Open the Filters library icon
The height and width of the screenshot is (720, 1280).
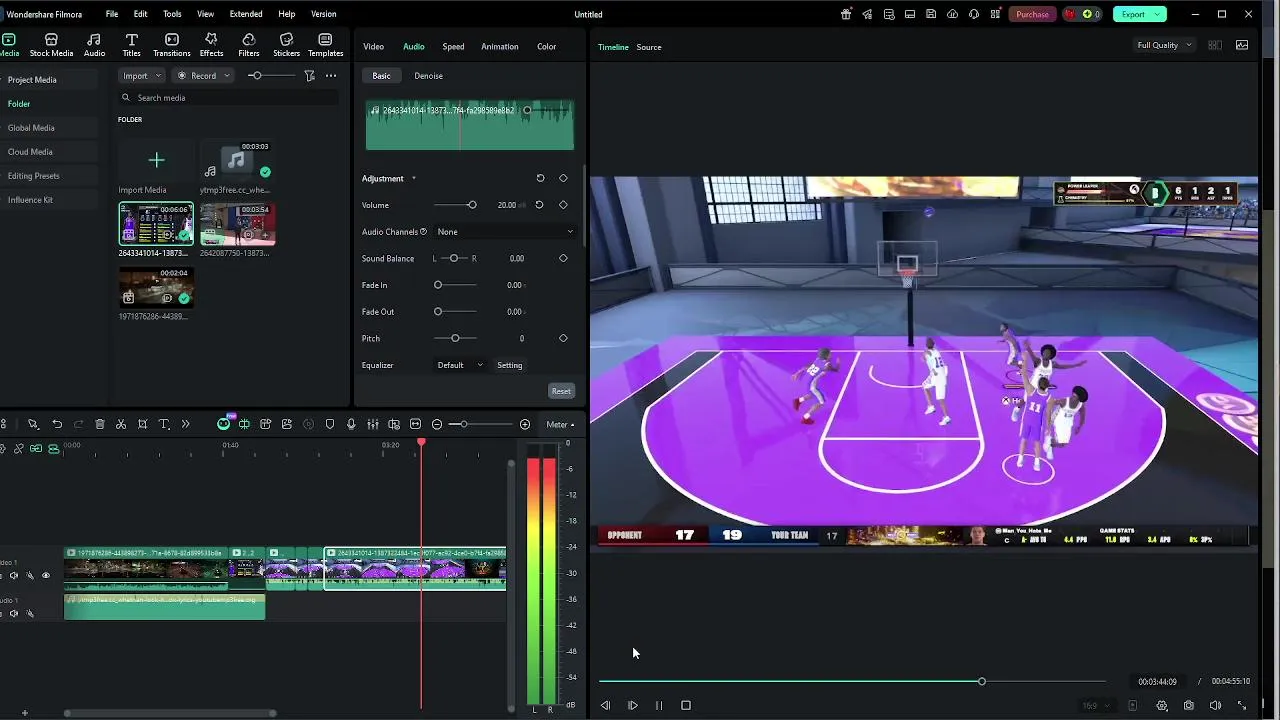pyautogui.click(x=249, y=45)
